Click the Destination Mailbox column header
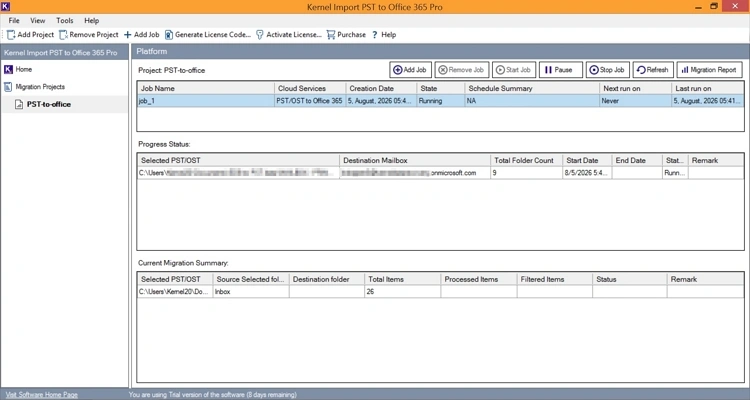Screen dimensions: 750x400 pyautogui.click(x=415, y=161)
